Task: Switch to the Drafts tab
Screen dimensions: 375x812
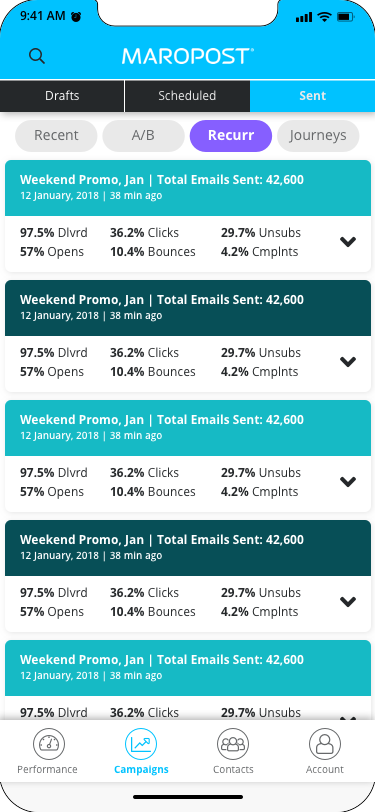Action: [62, 96]
